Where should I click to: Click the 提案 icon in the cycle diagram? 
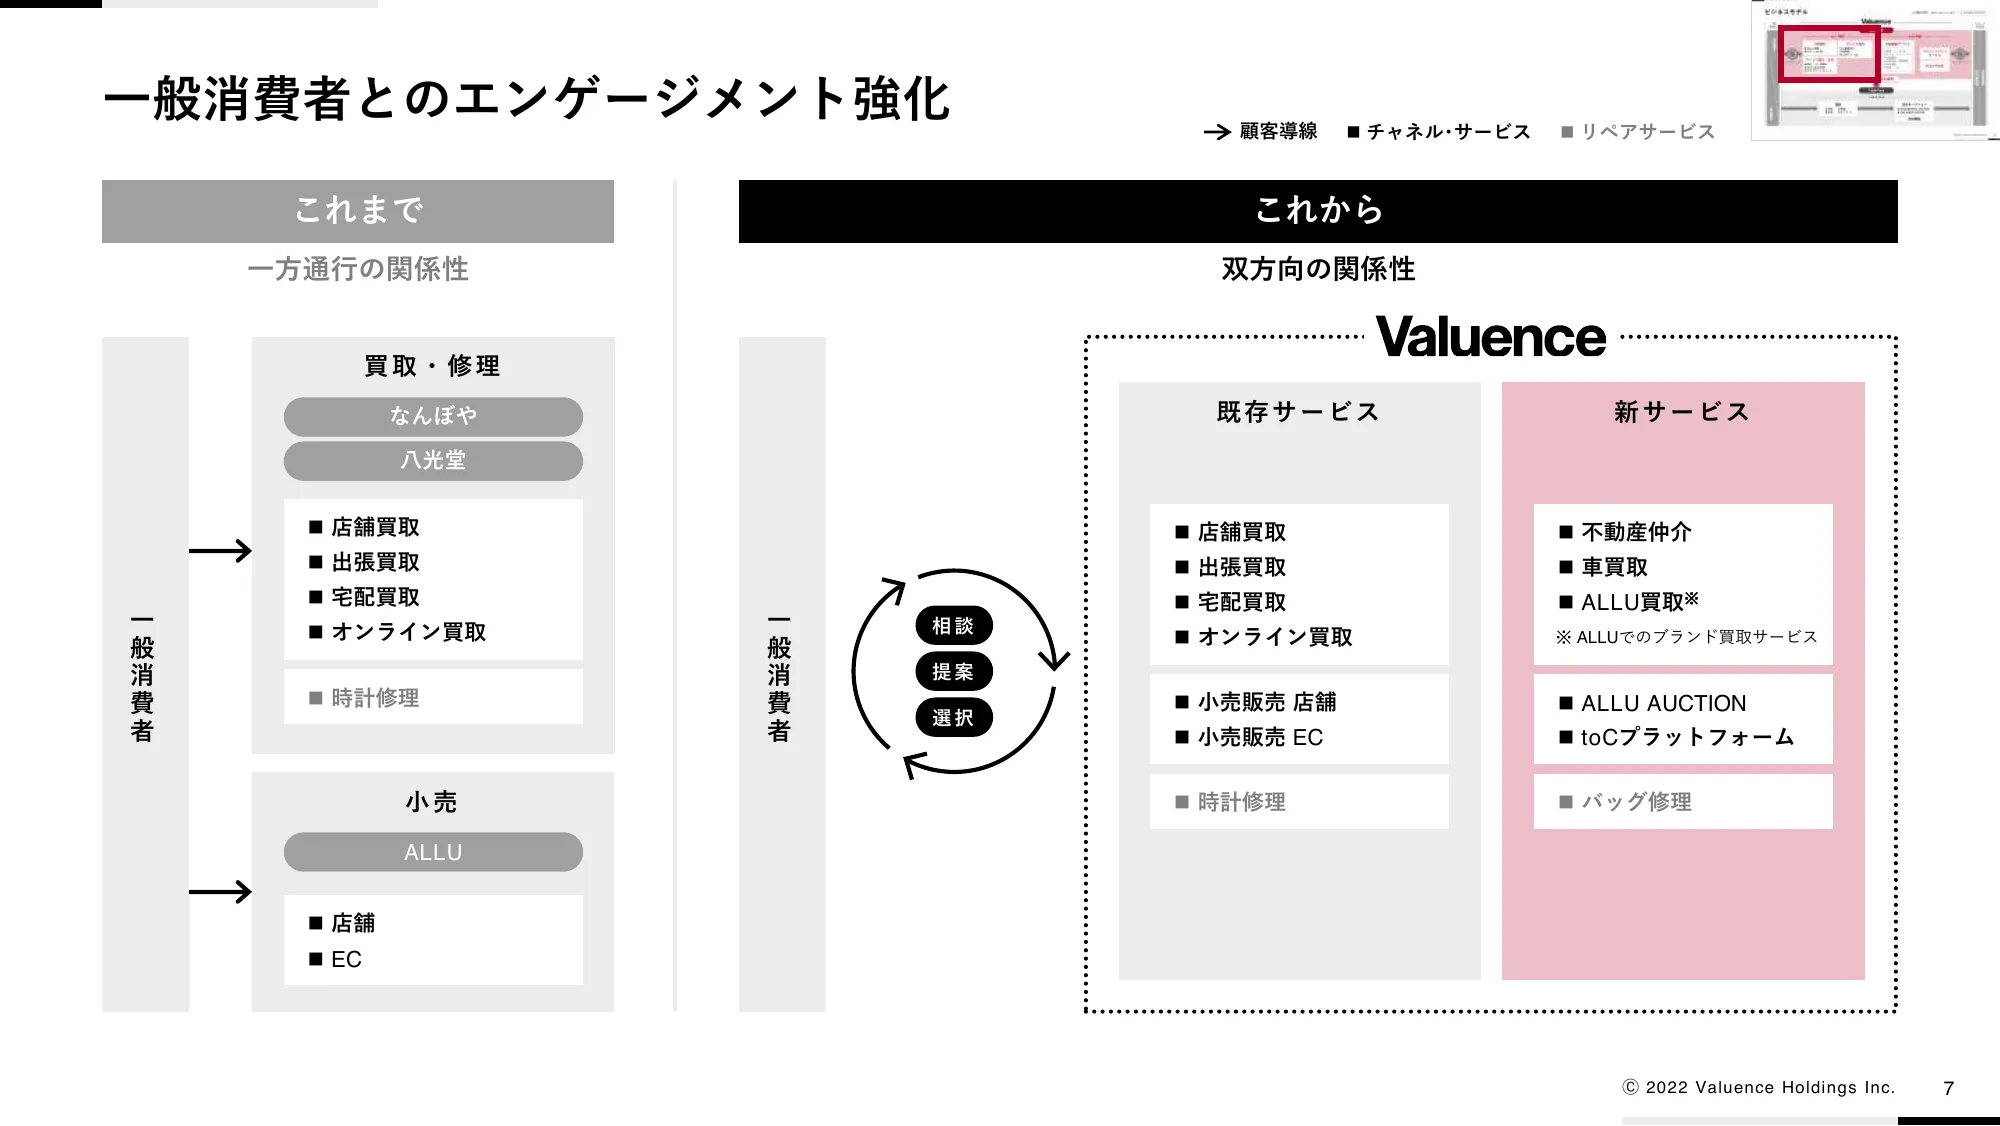tap(955, 671)
